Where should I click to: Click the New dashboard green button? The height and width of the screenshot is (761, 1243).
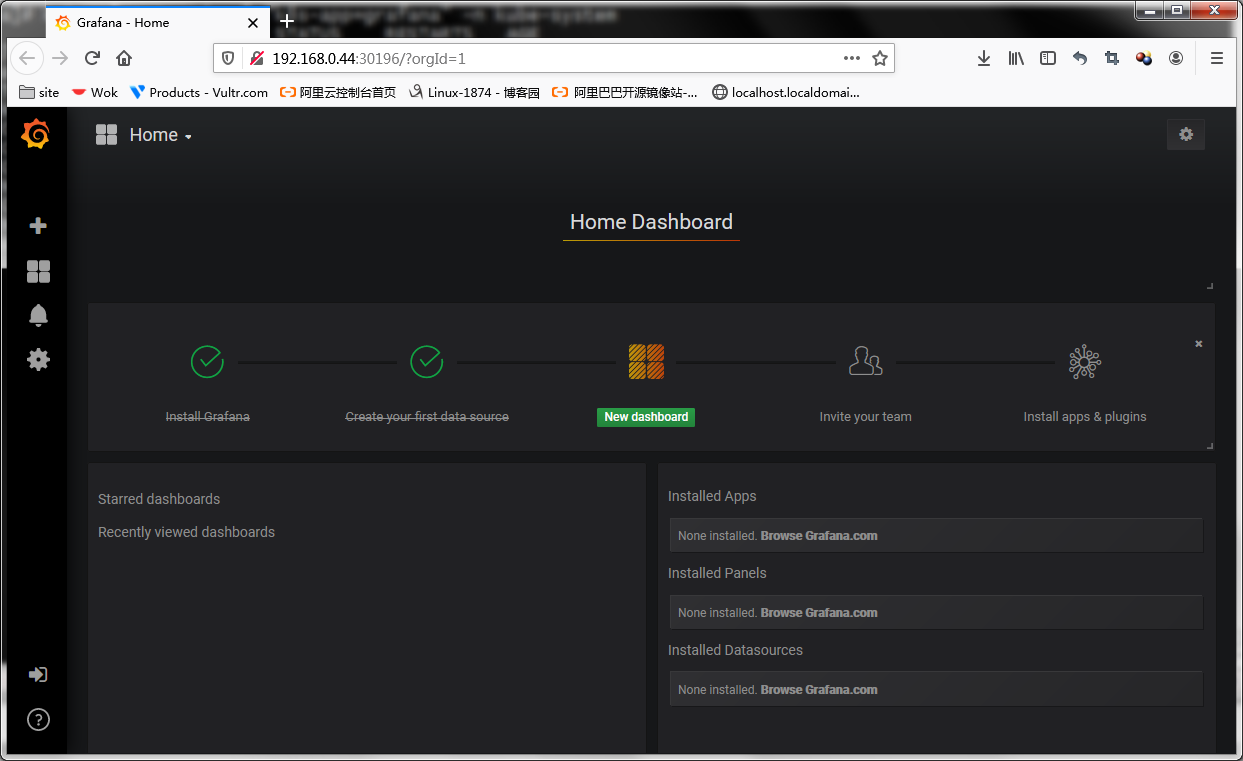(646, 417)
